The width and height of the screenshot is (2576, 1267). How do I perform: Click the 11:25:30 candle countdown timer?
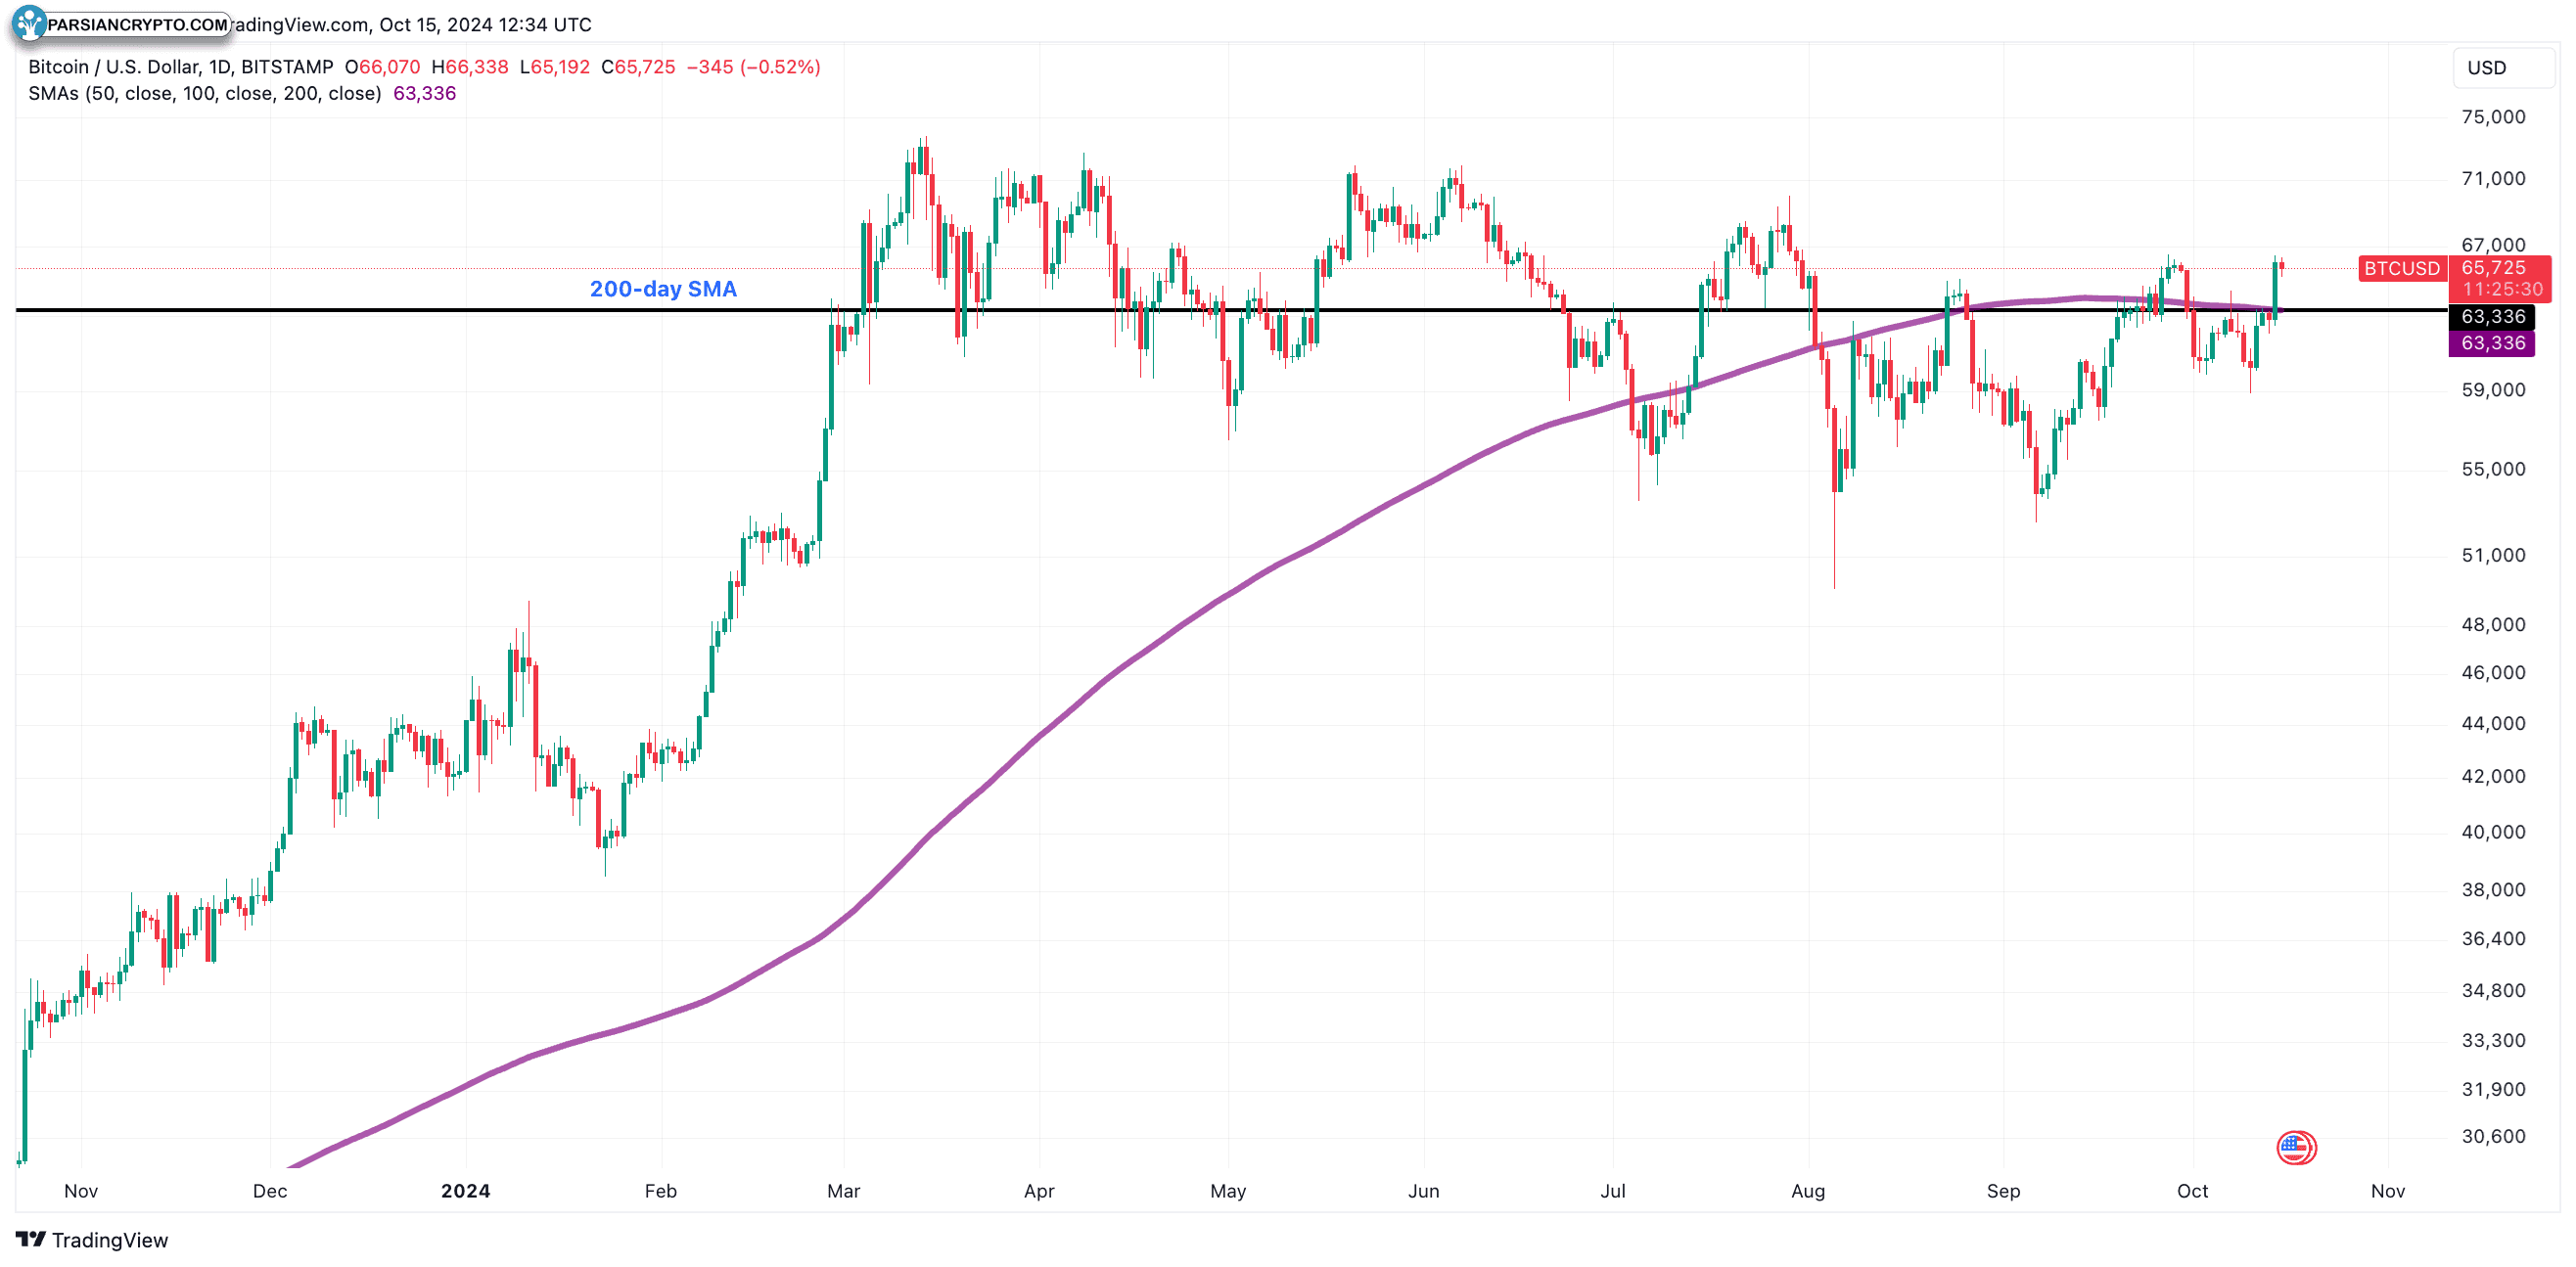2503,289
